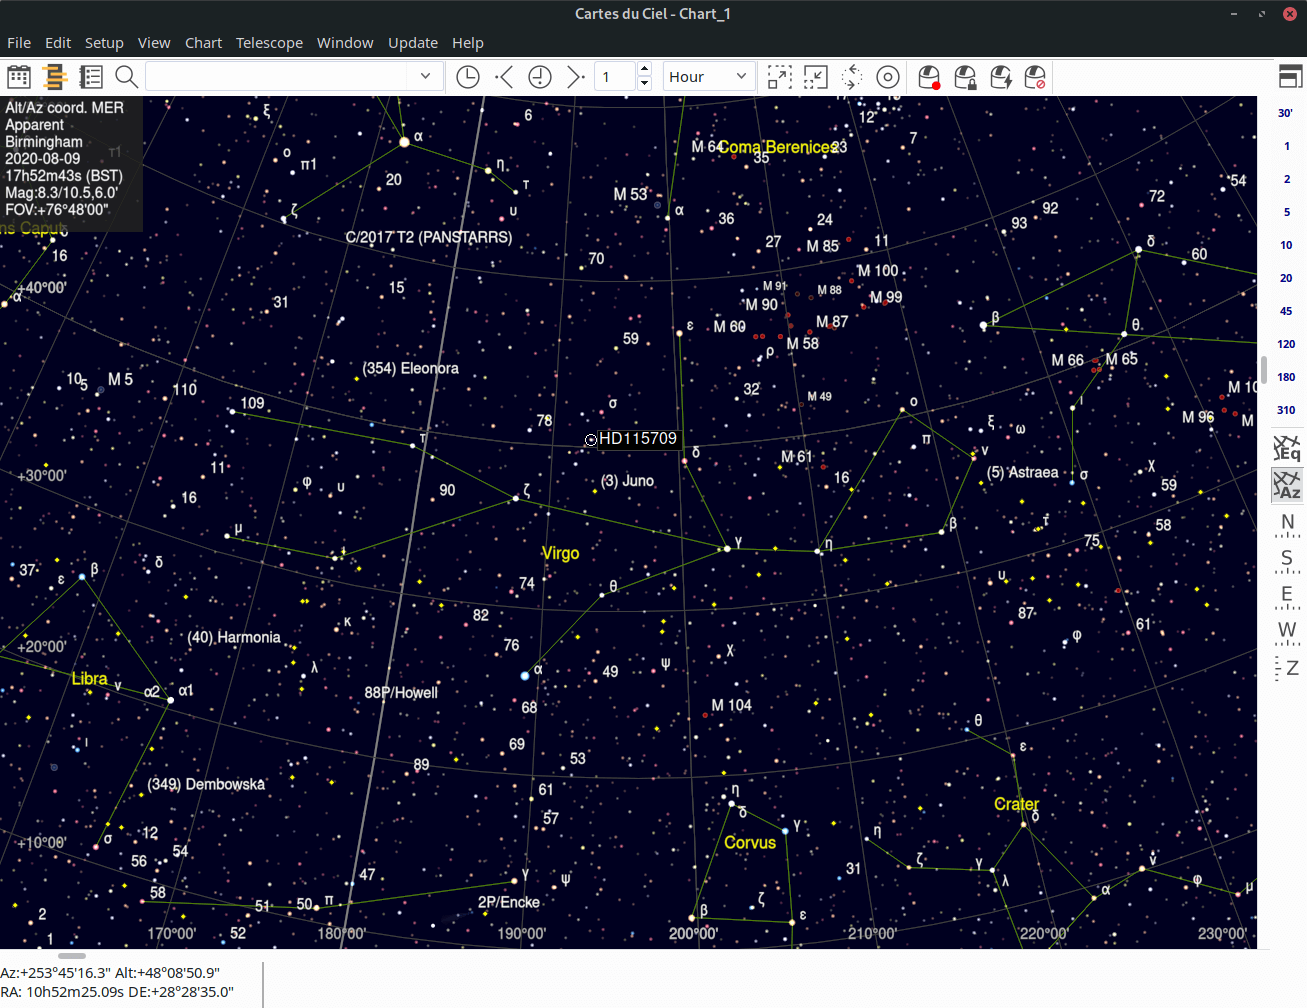This screenshot has height=1008, width=1307.
Task: Step time forward arrow
Action: click(x=575, y=77)
